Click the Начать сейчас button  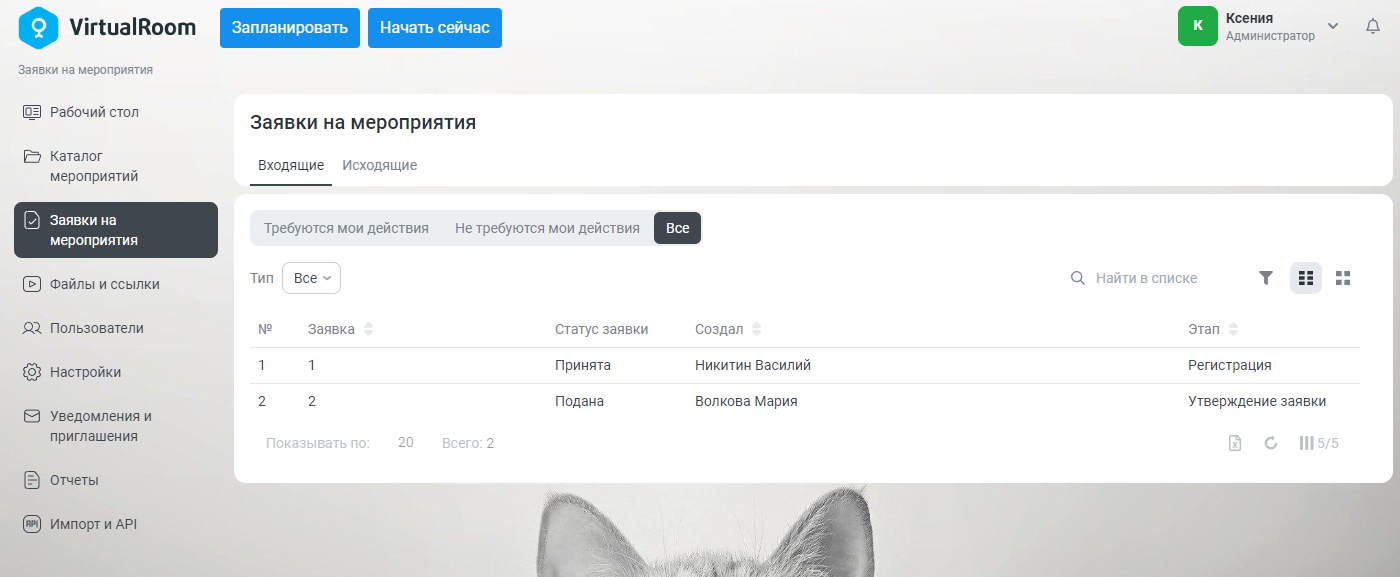[435, 28]
